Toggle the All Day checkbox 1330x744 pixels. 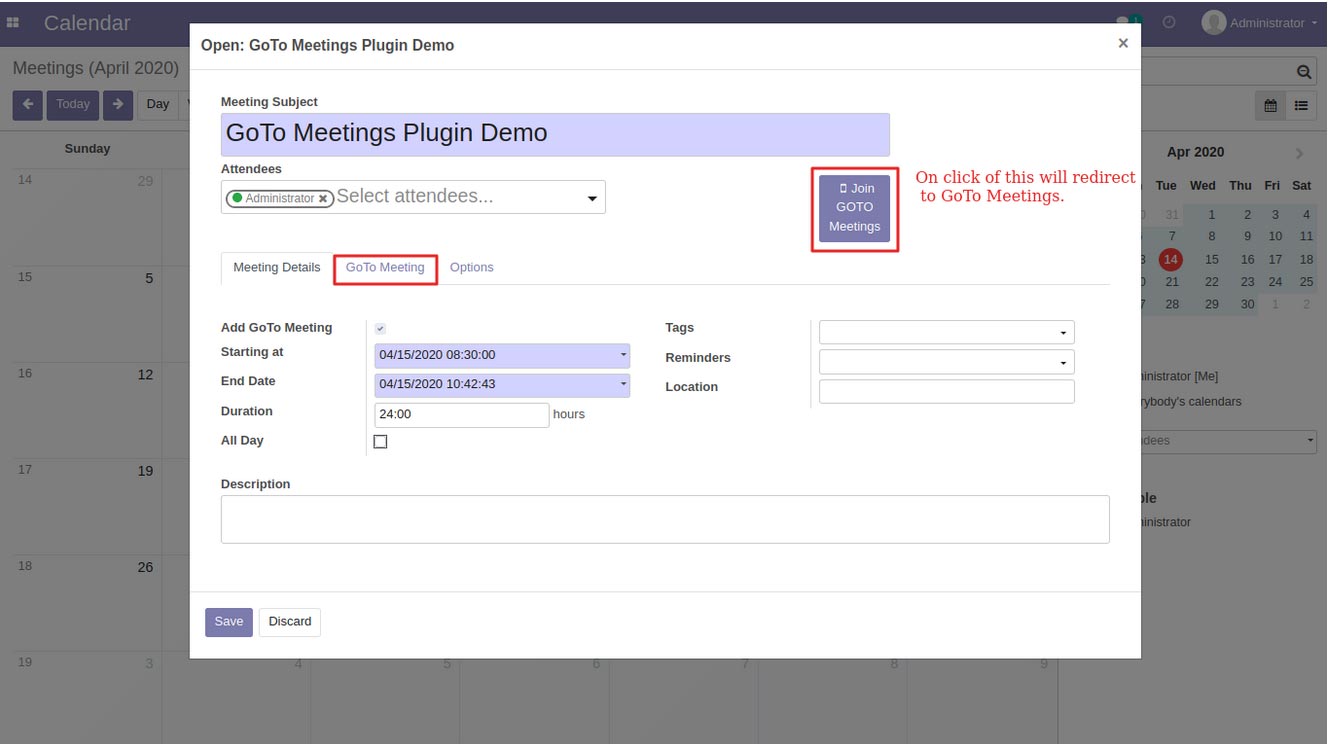click(380, 441)
